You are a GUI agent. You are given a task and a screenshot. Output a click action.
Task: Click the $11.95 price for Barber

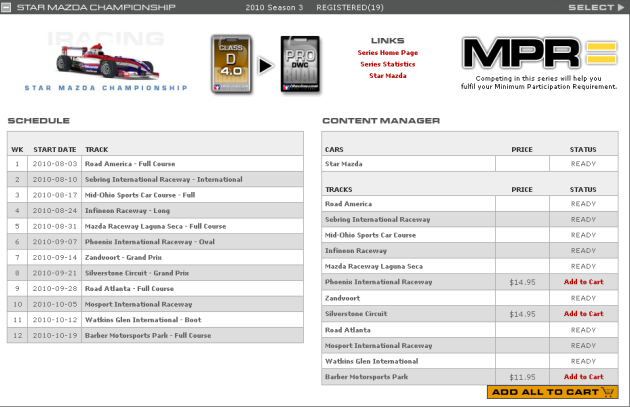click(522, 377)
